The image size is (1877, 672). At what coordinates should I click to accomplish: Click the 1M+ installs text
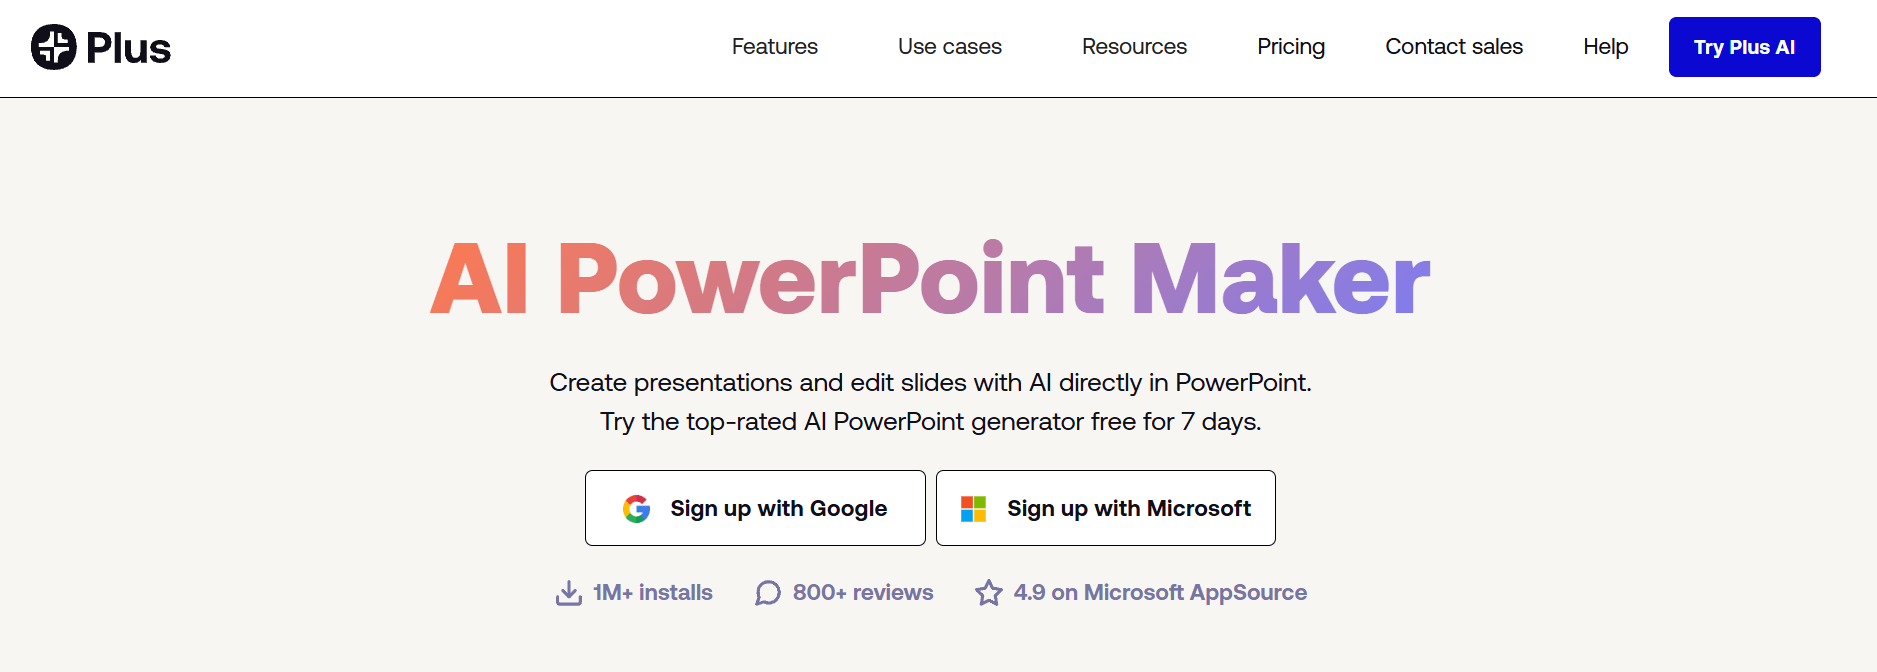[653, 593]
